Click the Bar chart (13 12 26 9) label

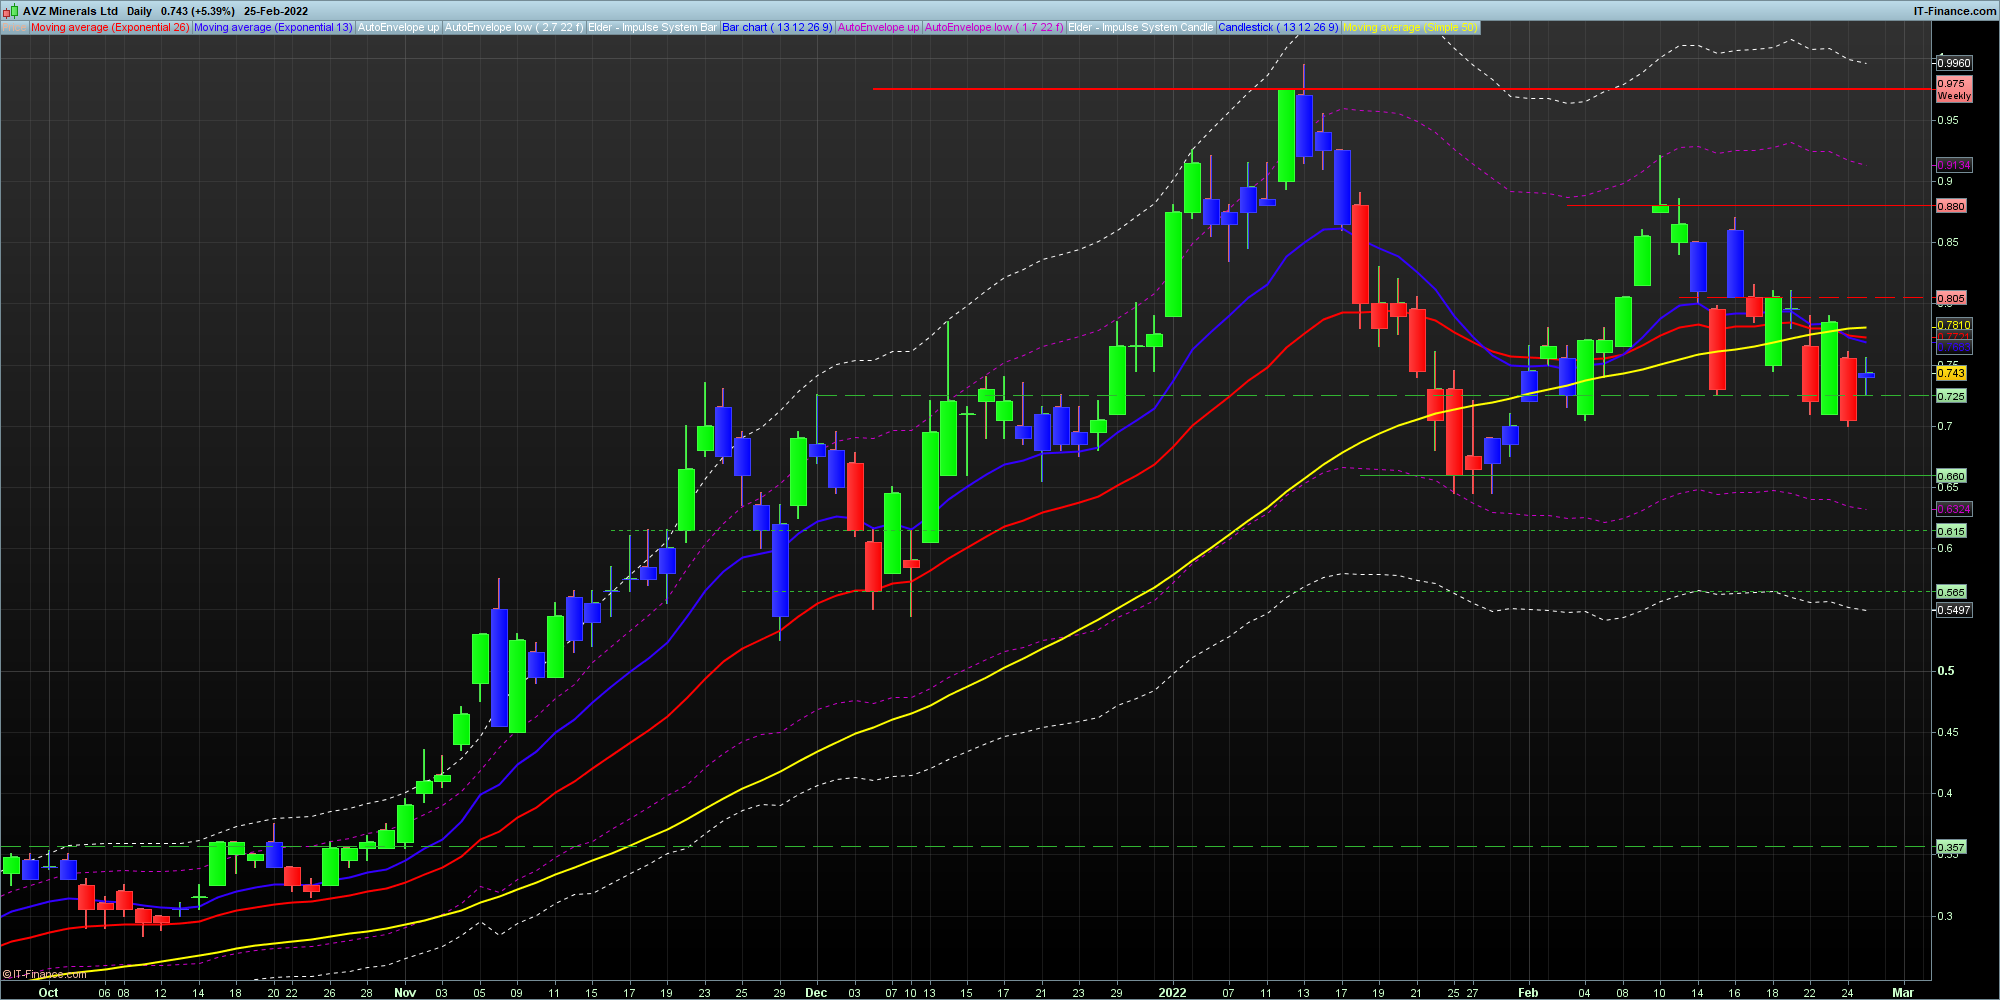(777, 27)
